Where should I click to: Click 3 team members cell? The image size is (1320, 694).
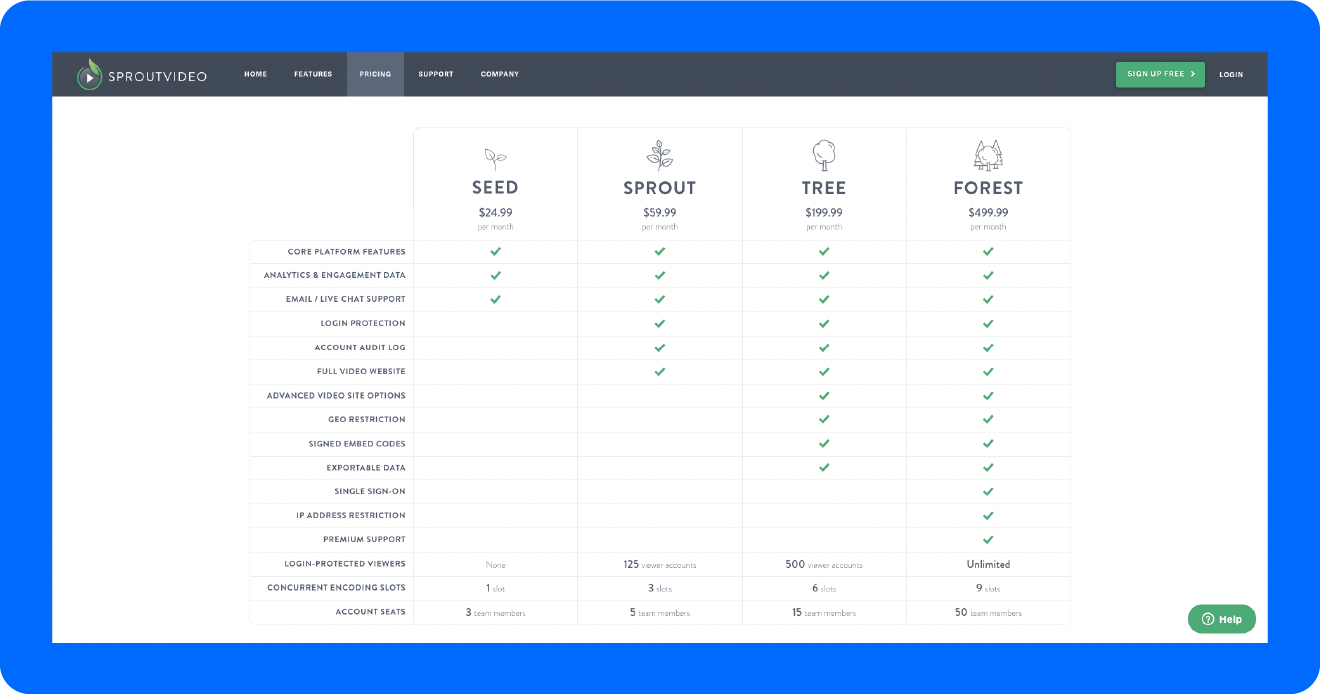[x=495, y=612]
